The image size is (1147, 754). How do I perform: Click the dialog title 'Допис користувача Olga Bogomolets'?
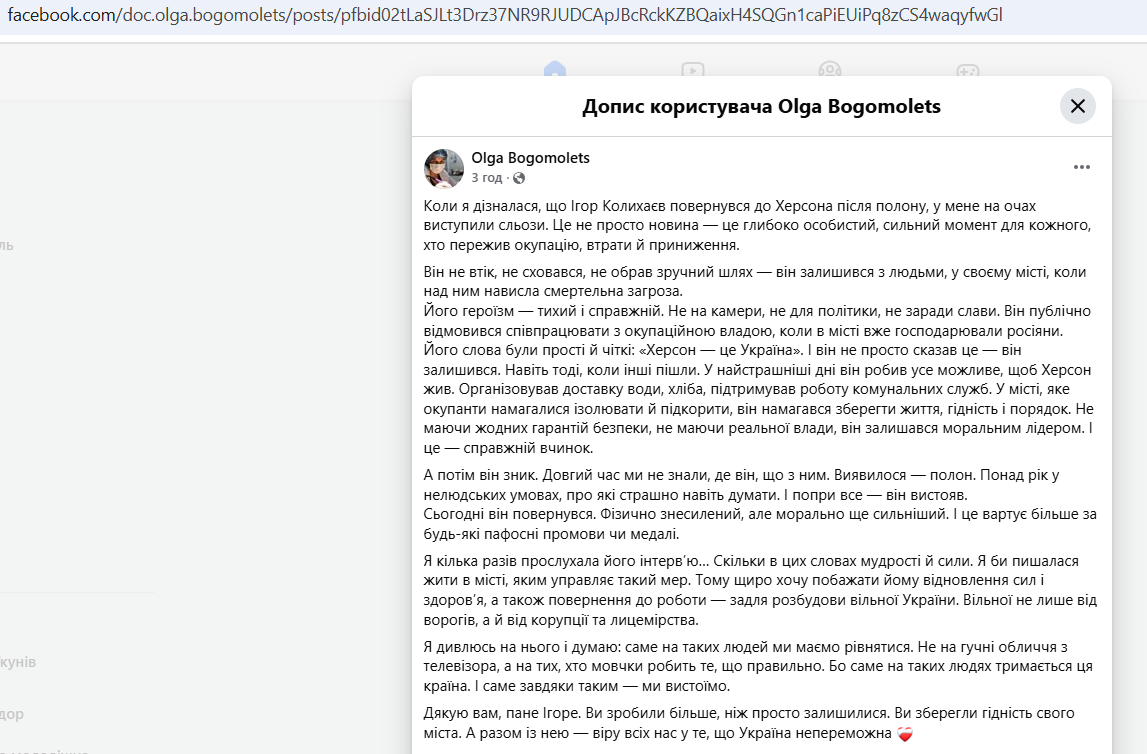[761, 107]
